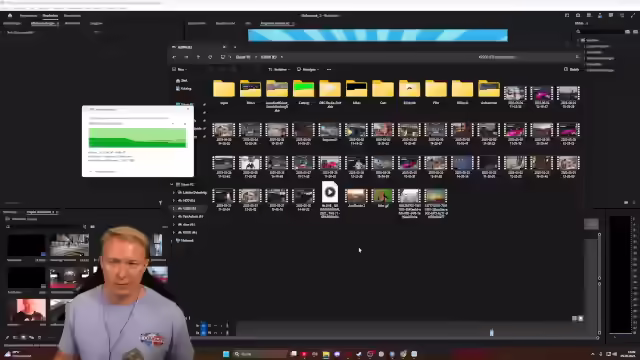640x360 pixels.
Task: Go up one folder level in Explorer
Action: pyautogui.click(x=198, y=57)
